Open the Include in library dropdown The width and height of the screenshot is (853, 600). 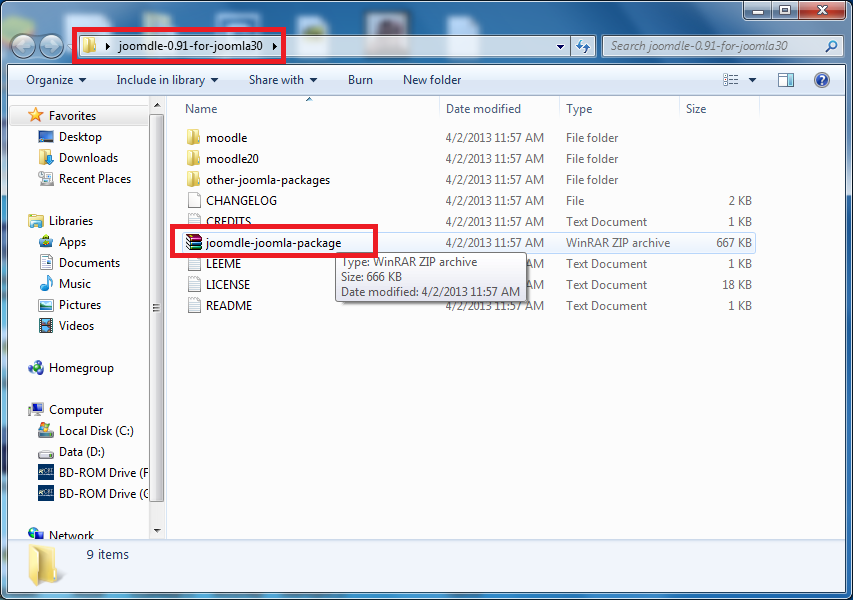click(167, 80)
